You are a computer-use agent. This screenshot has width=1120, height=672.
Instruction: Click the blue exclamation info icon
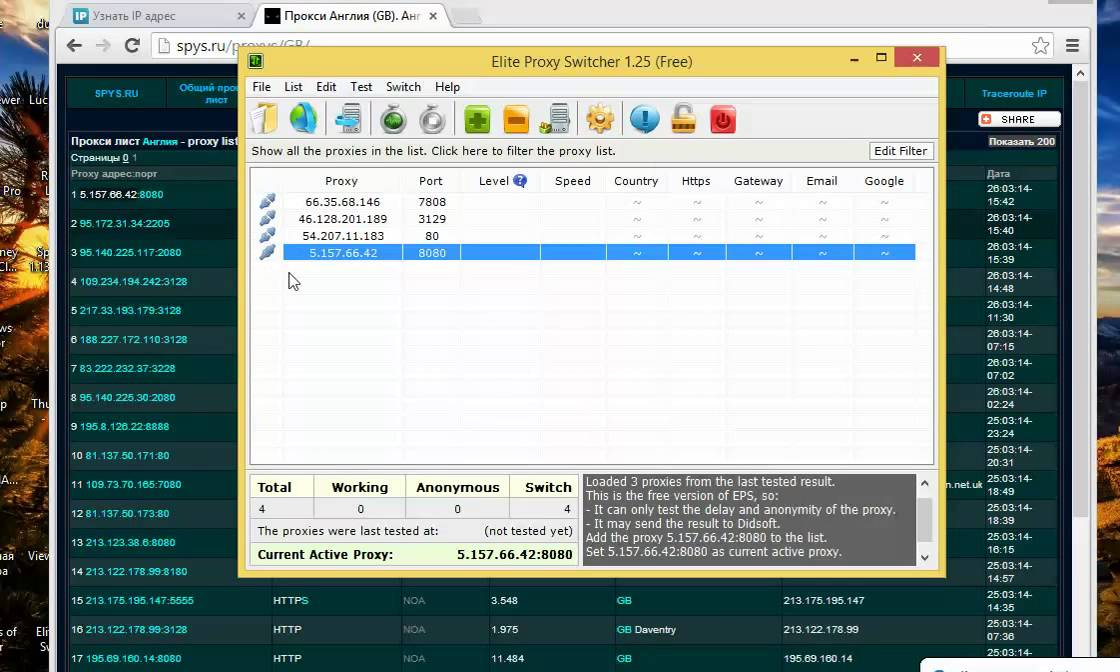point(644,119)
